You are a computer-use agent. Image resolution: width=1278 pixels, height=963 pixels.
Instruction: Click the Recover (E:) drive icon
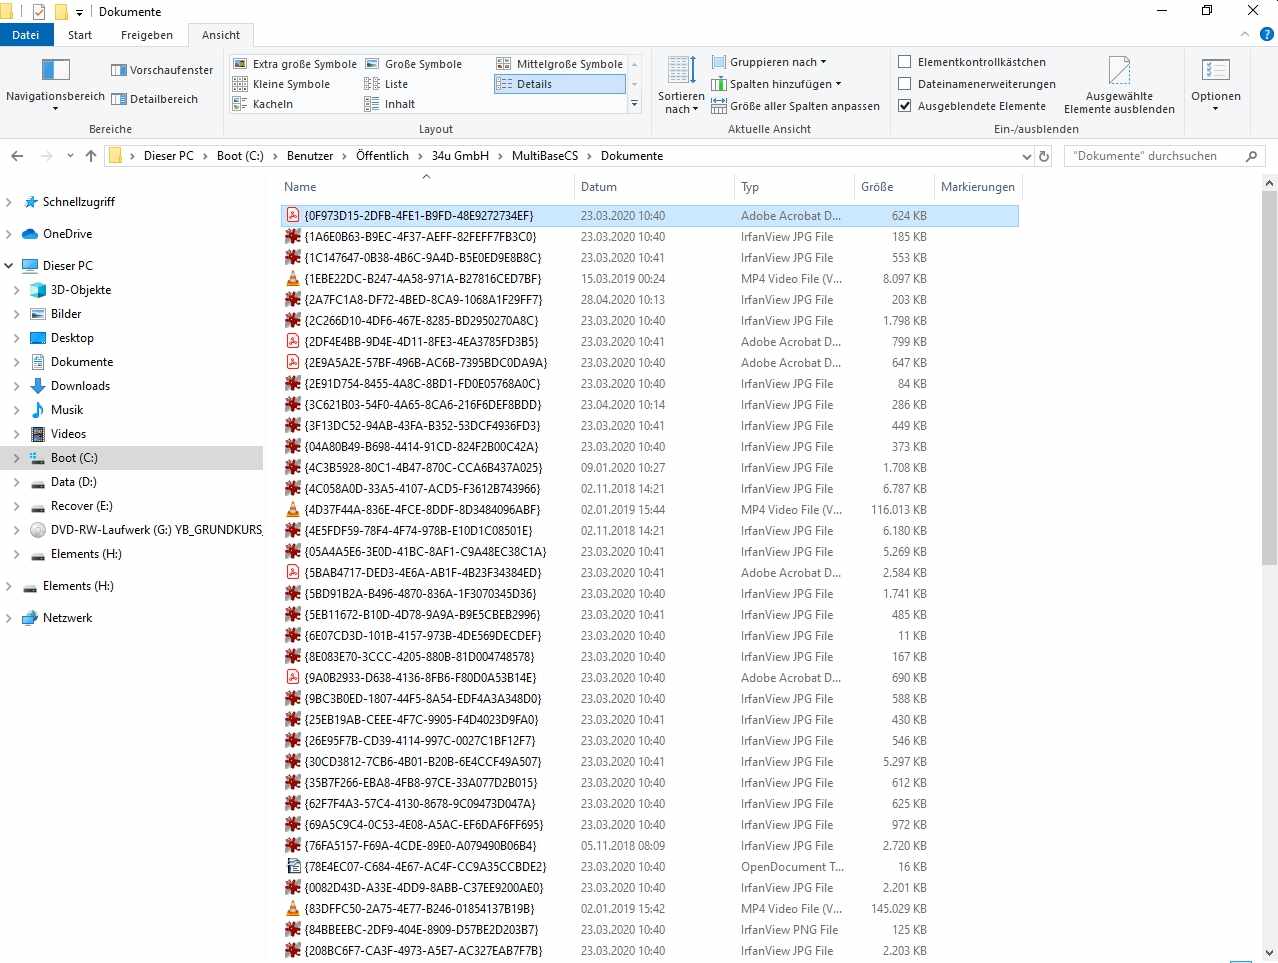(38, 506)
